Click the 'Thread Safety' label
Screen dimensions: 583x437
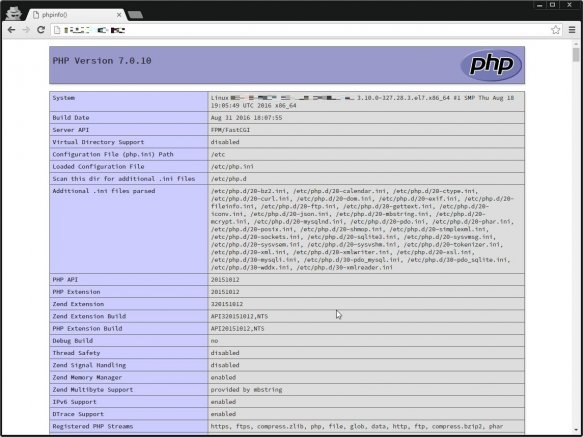point(76,353)
